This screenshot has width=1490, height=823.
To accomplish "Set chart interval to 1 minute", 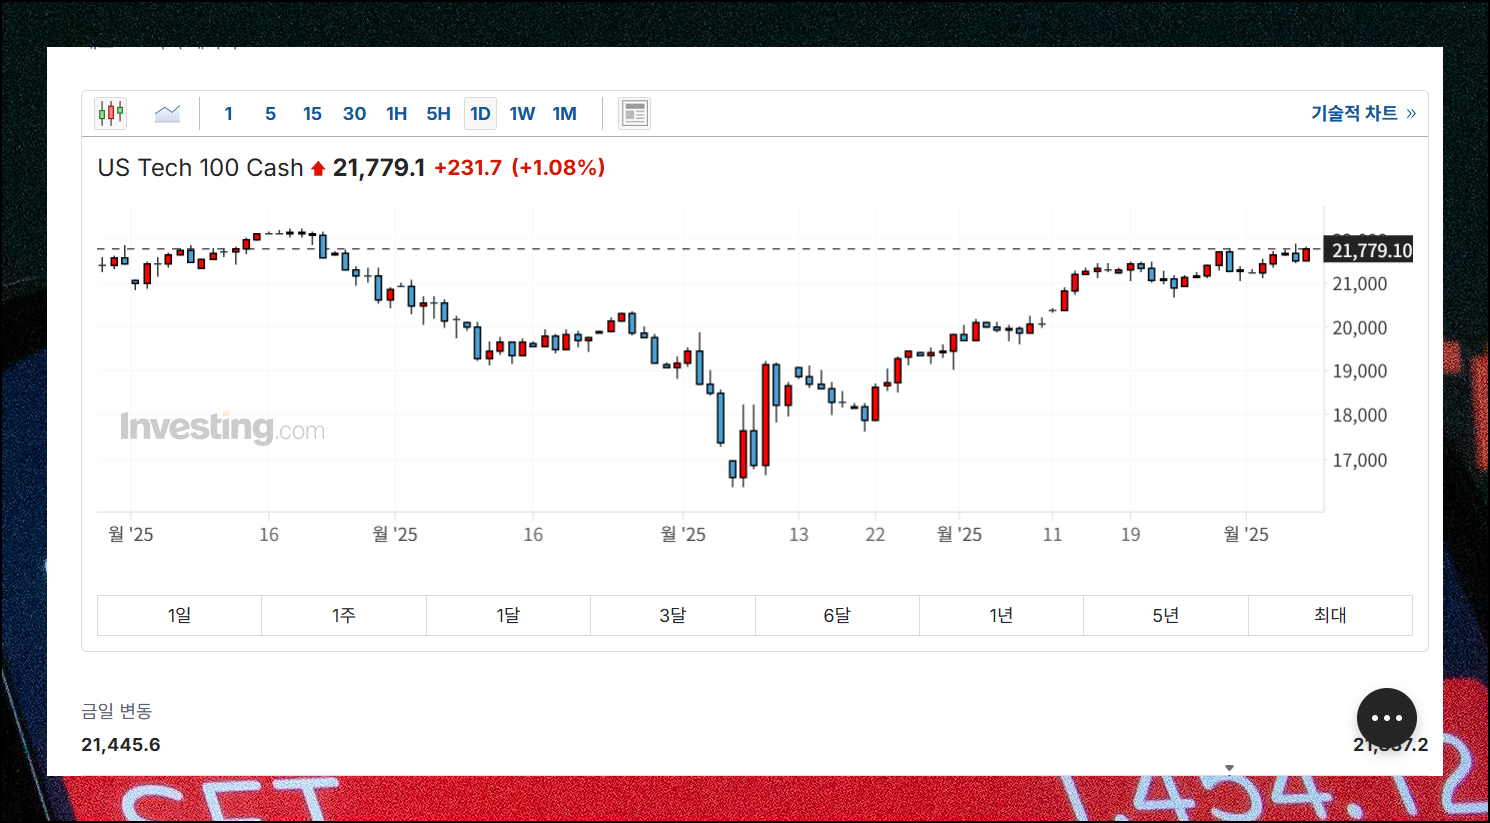I will coord(228,114).
